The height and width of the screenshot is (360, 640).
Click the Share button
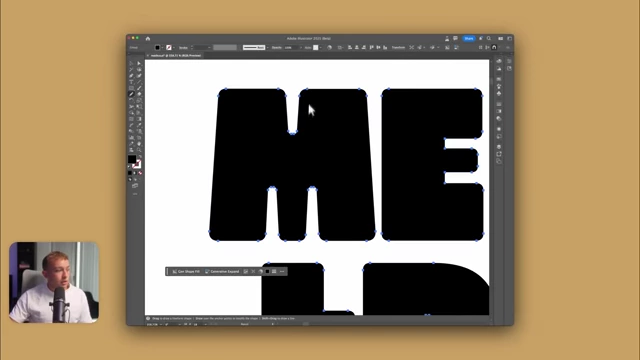tap(469, 38)
